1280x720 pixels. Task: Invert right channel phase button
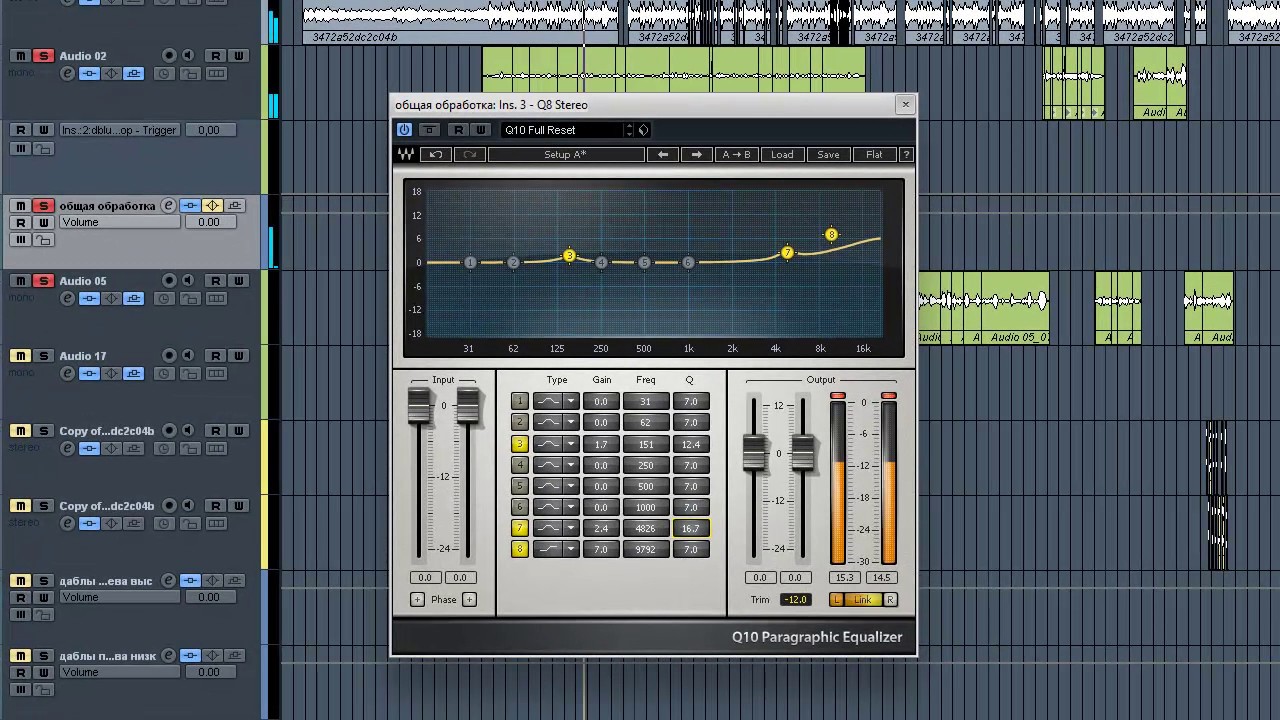pos(469,599)
